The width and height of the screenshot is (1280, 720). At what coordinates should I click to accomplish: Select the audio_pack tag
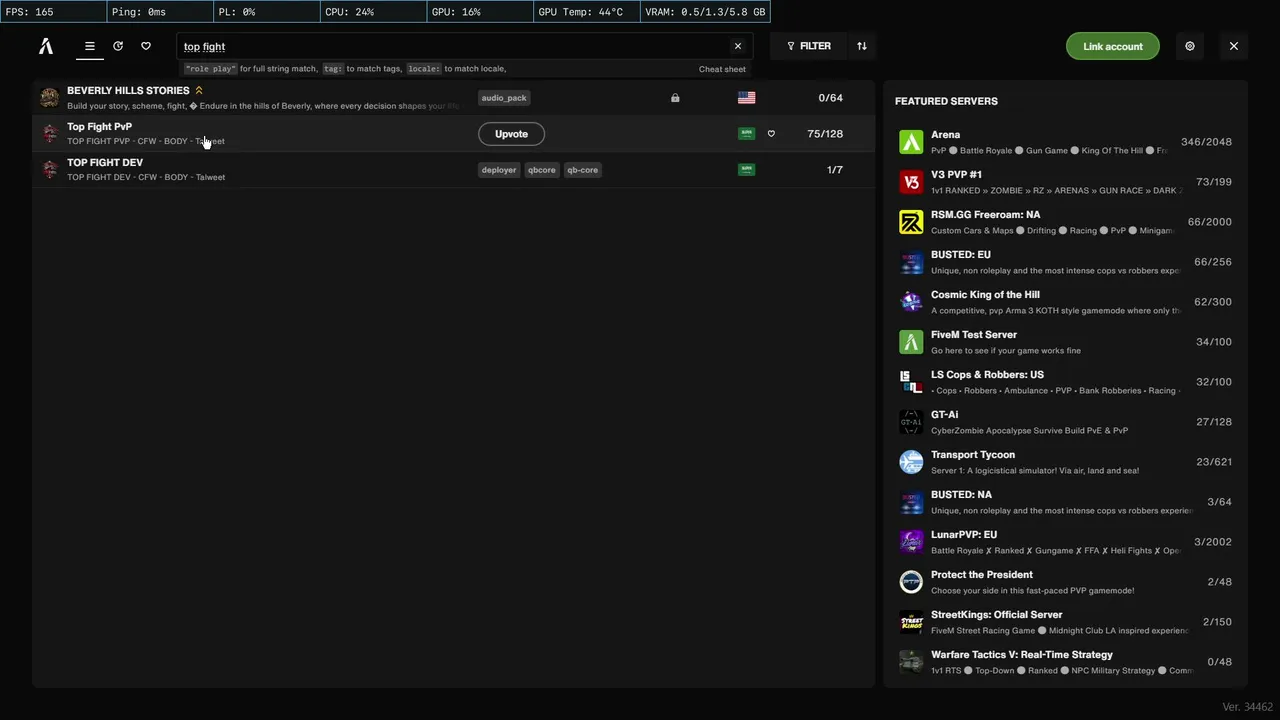pyautogui.click(x=504, y=98)
